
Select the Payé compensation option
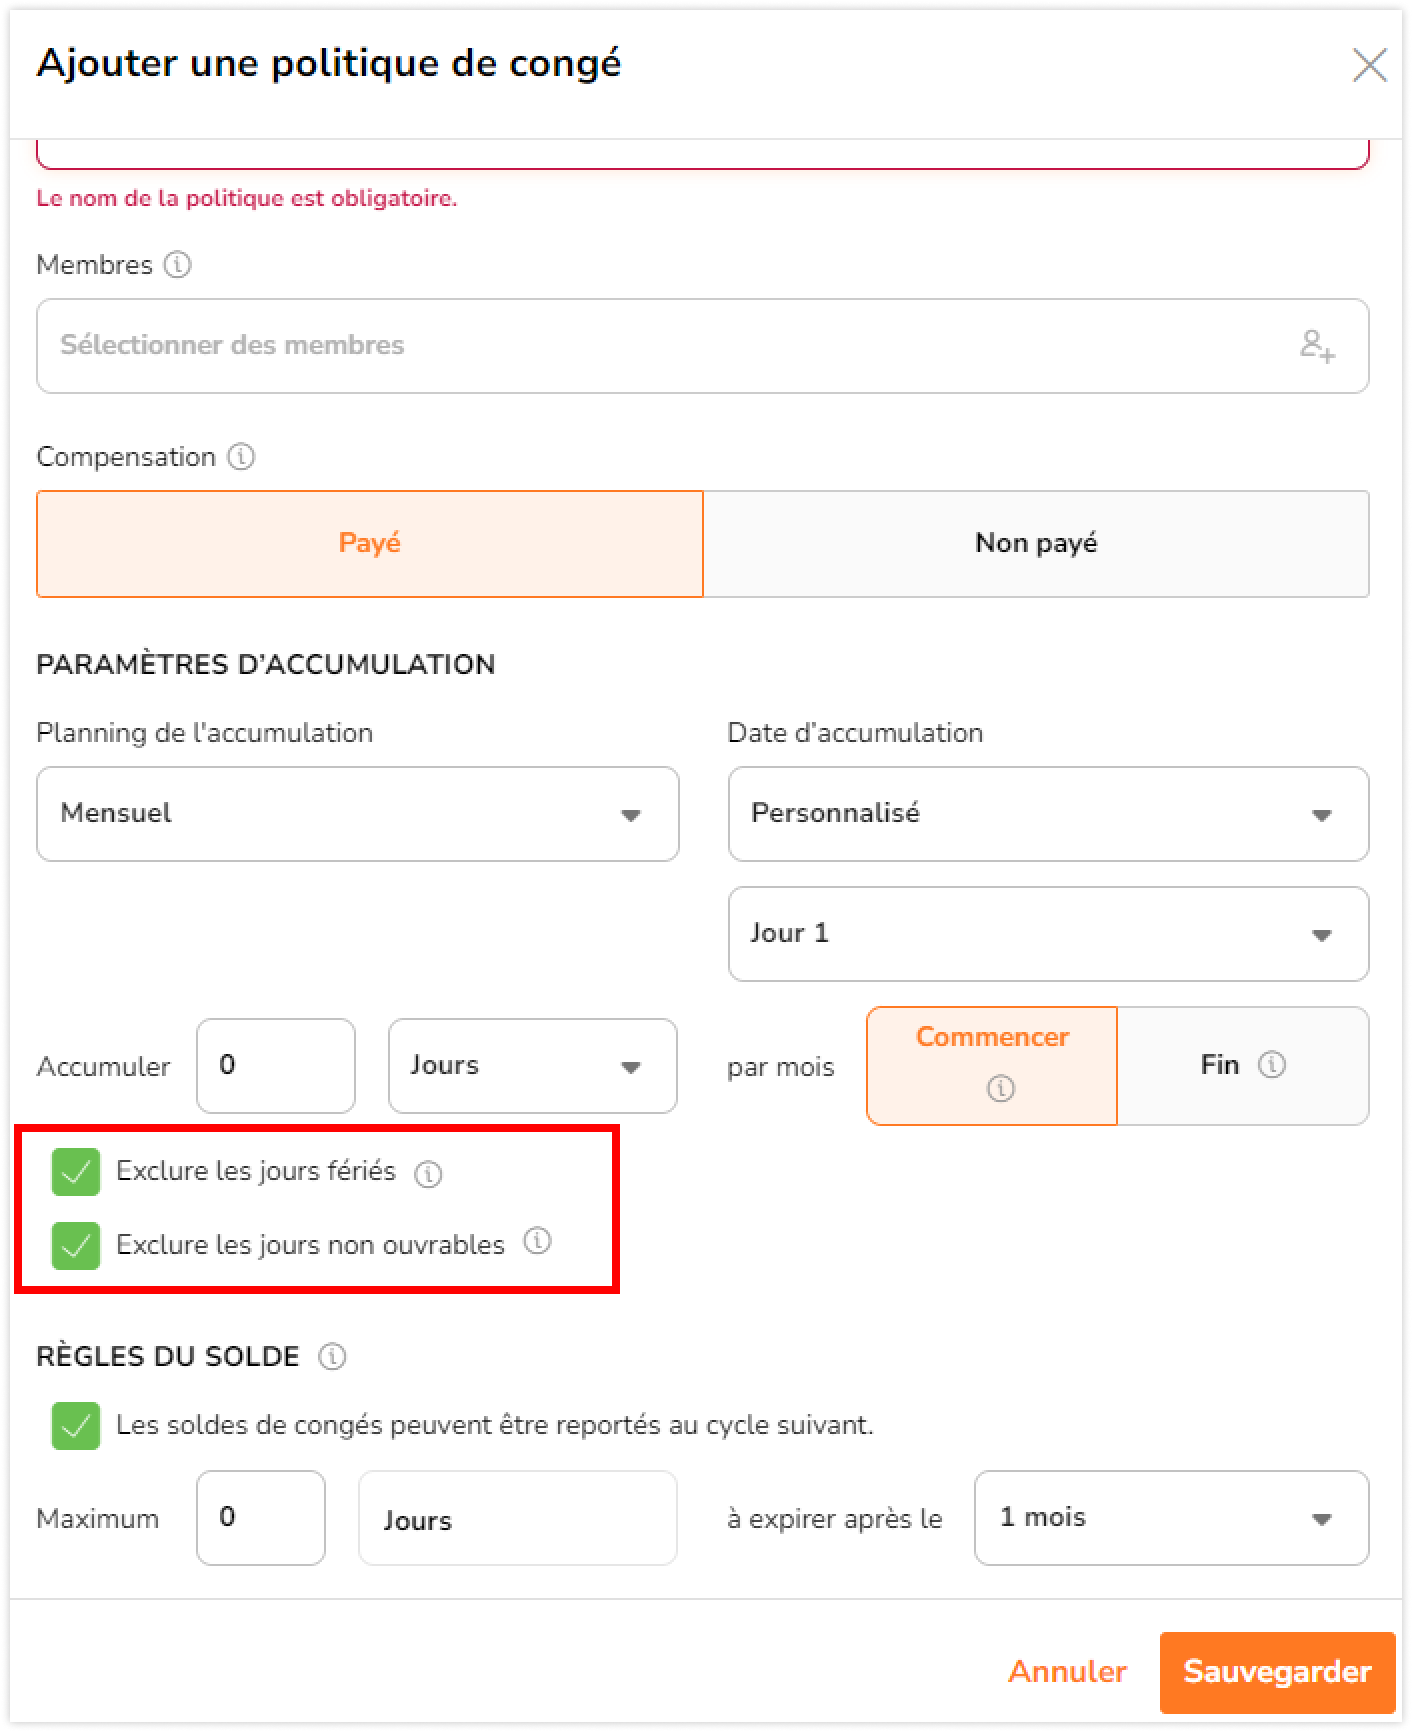[370, 544]
